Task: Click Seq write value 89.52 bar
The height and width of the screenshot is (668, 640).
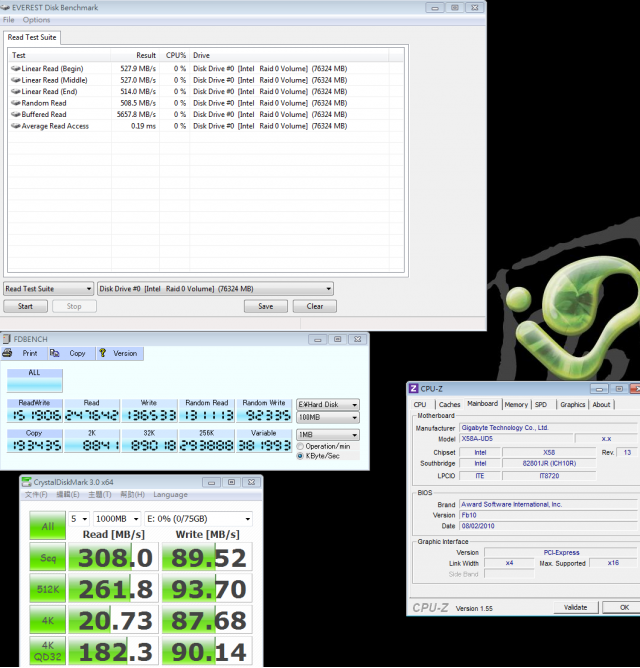Action: [208, 557]
